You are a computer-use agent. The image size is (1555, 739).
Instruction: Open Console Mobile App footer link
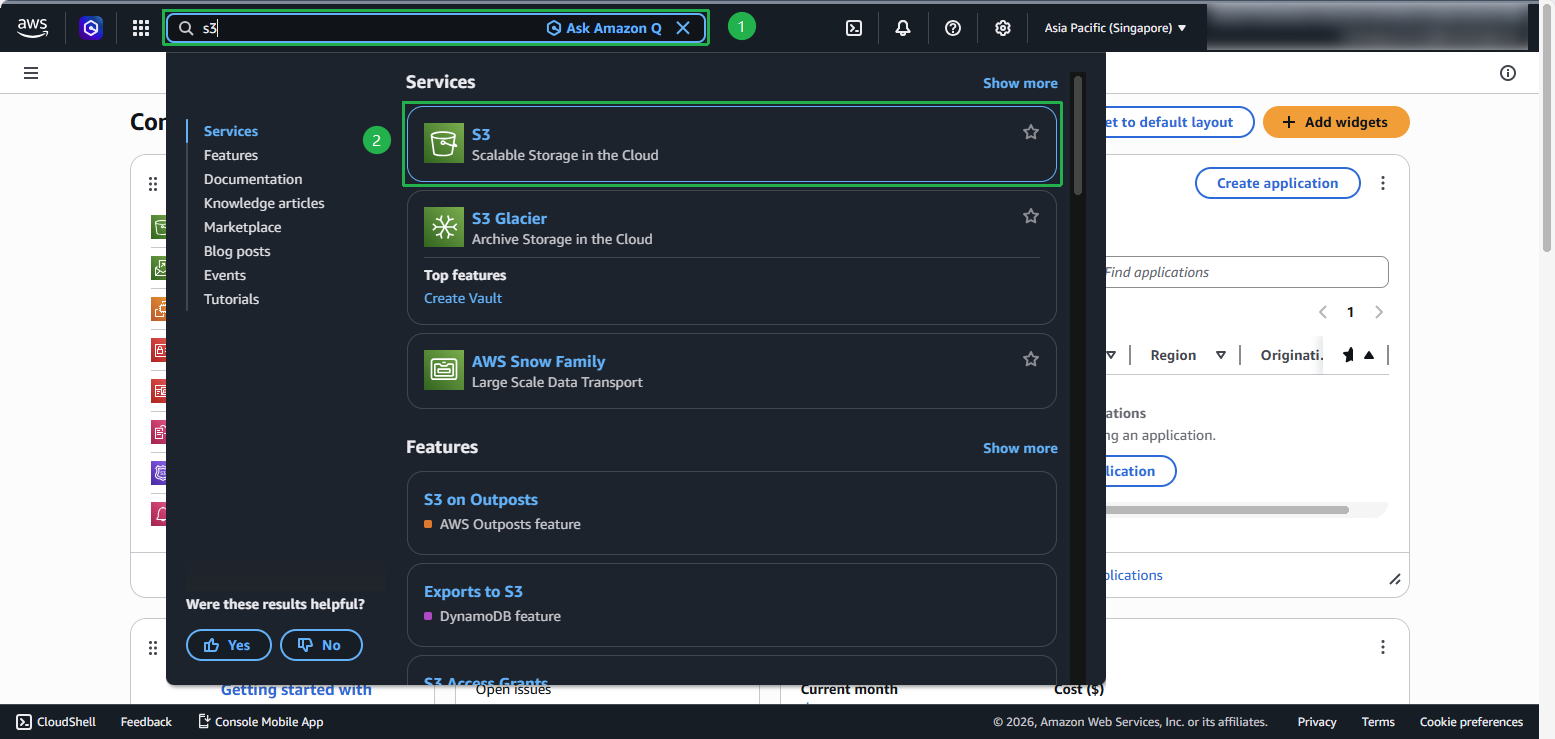coord(260,722)
